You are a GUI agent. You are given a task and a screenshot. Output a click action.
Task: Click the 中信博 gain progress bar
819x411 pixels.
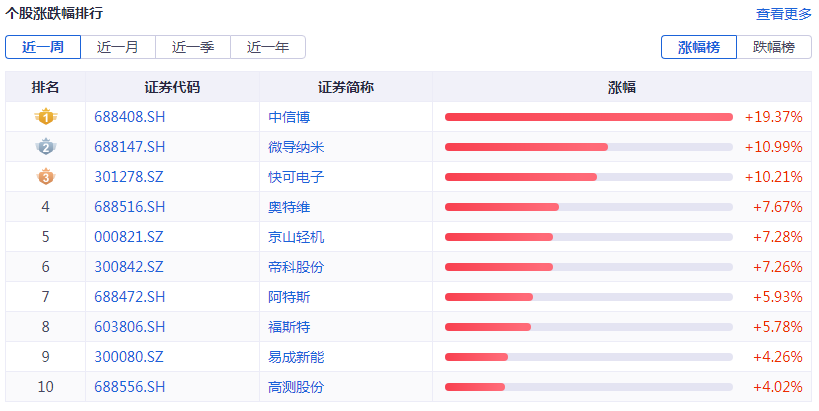click(x=588, y=117)
